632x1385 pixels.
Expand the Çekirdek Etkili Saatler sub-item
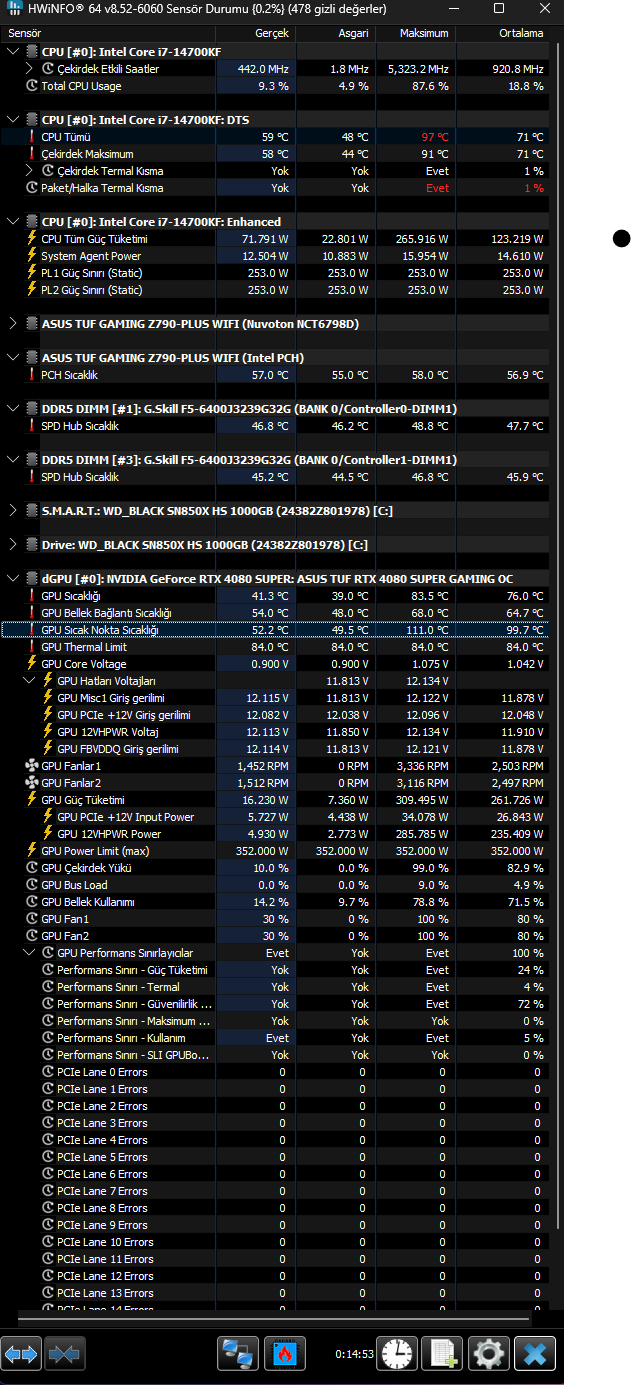pyautogui.click(x=28, y=69)
